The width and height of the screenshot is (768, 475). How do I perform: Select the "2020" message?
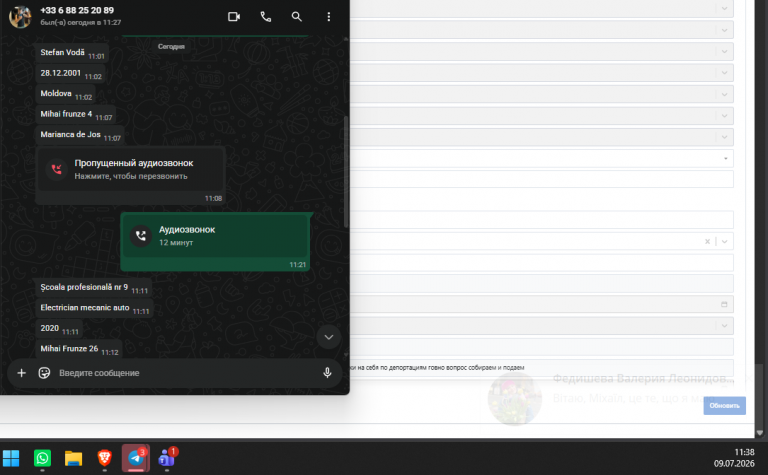pyautogui.click(x=59, y=329)
